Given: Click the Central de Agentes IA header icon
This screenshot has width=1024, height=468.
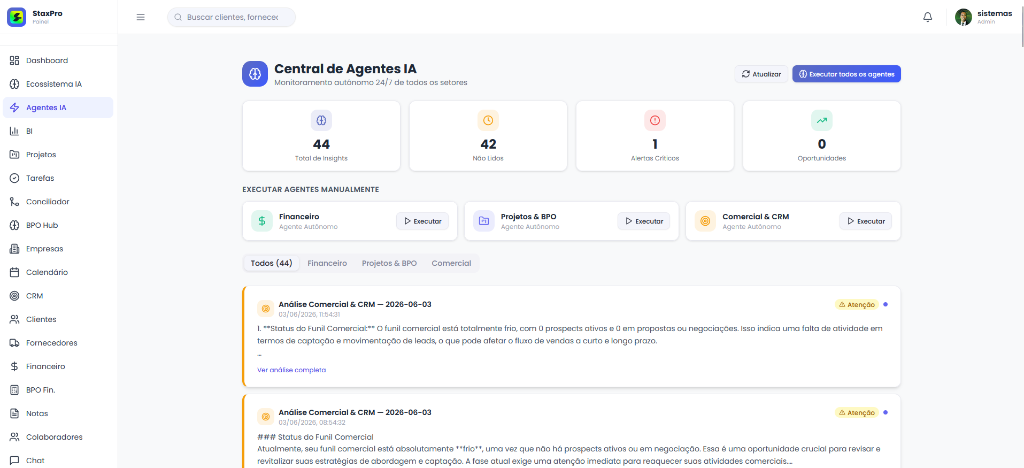Looking at the screenshot, I should point(255,74).
